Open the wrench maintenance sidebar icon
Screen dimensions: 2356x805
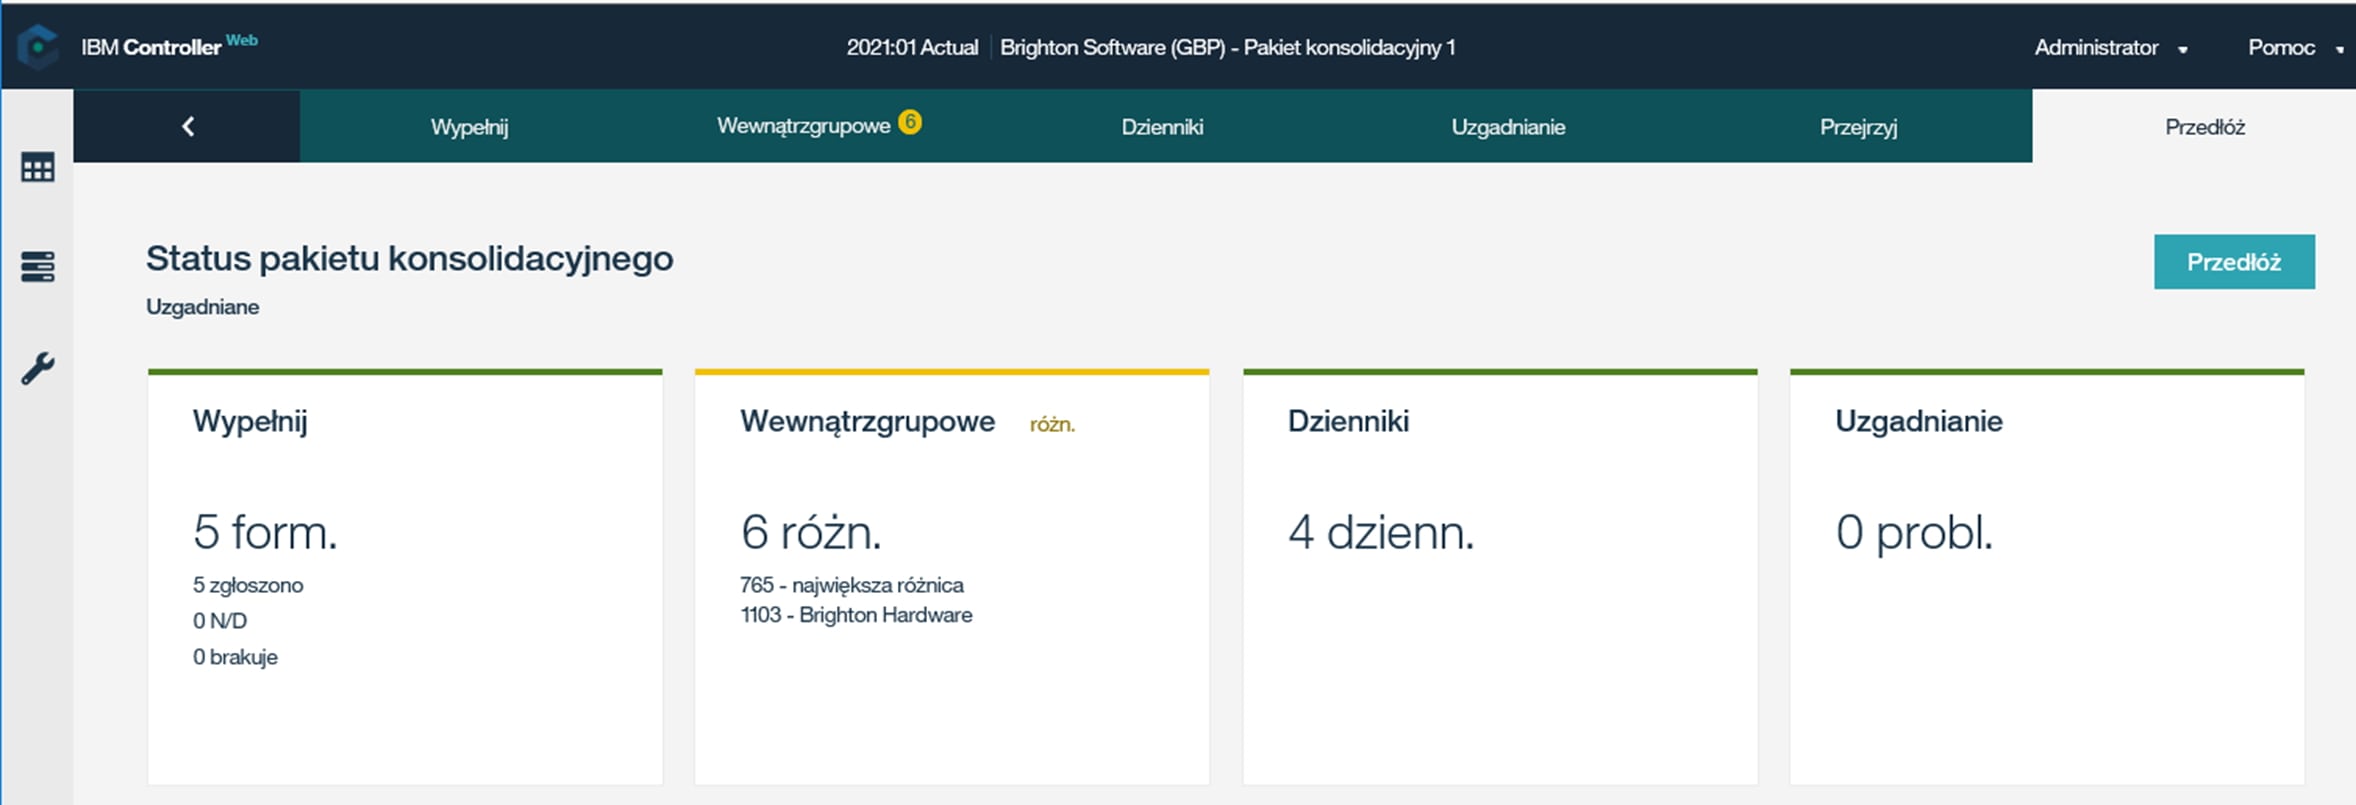pyautogui.click(x=38, y=369)
